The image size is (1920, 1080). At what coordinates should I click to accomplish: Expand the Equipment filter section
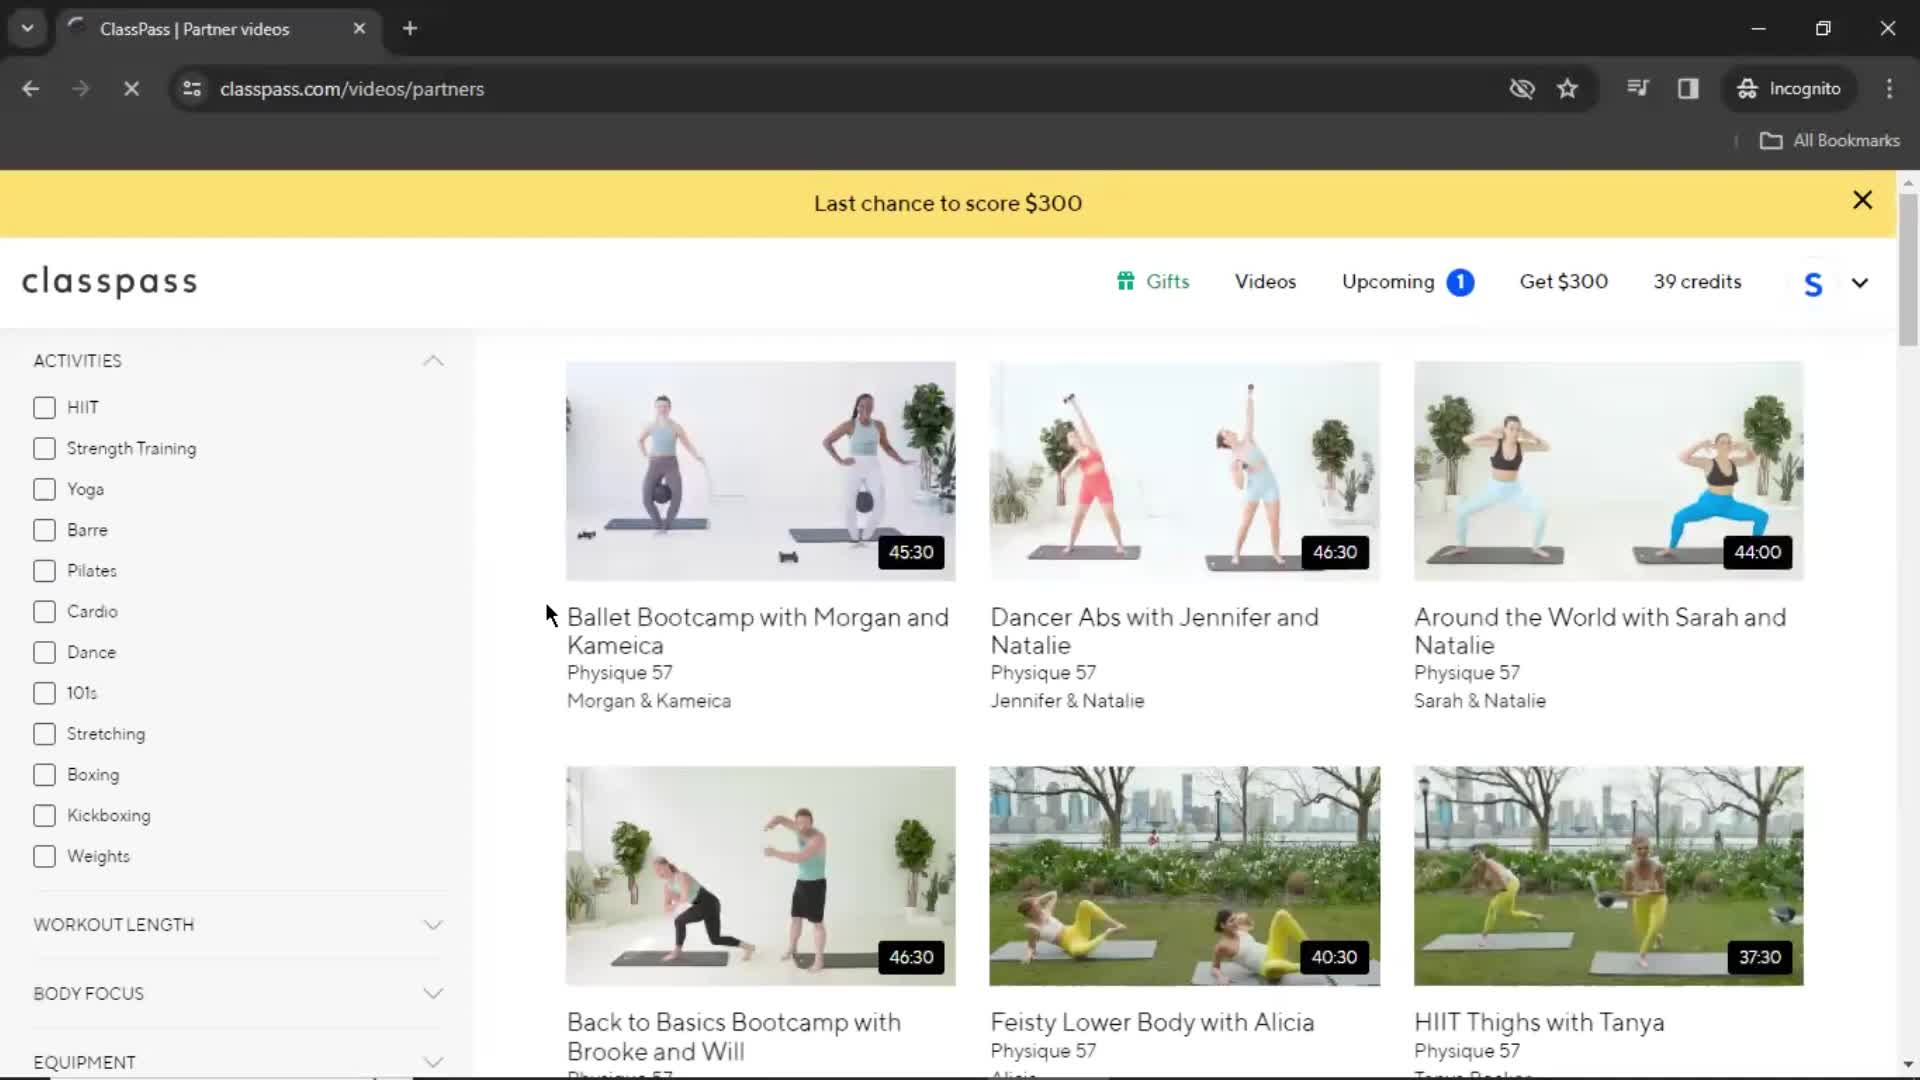pos(433,1062)
